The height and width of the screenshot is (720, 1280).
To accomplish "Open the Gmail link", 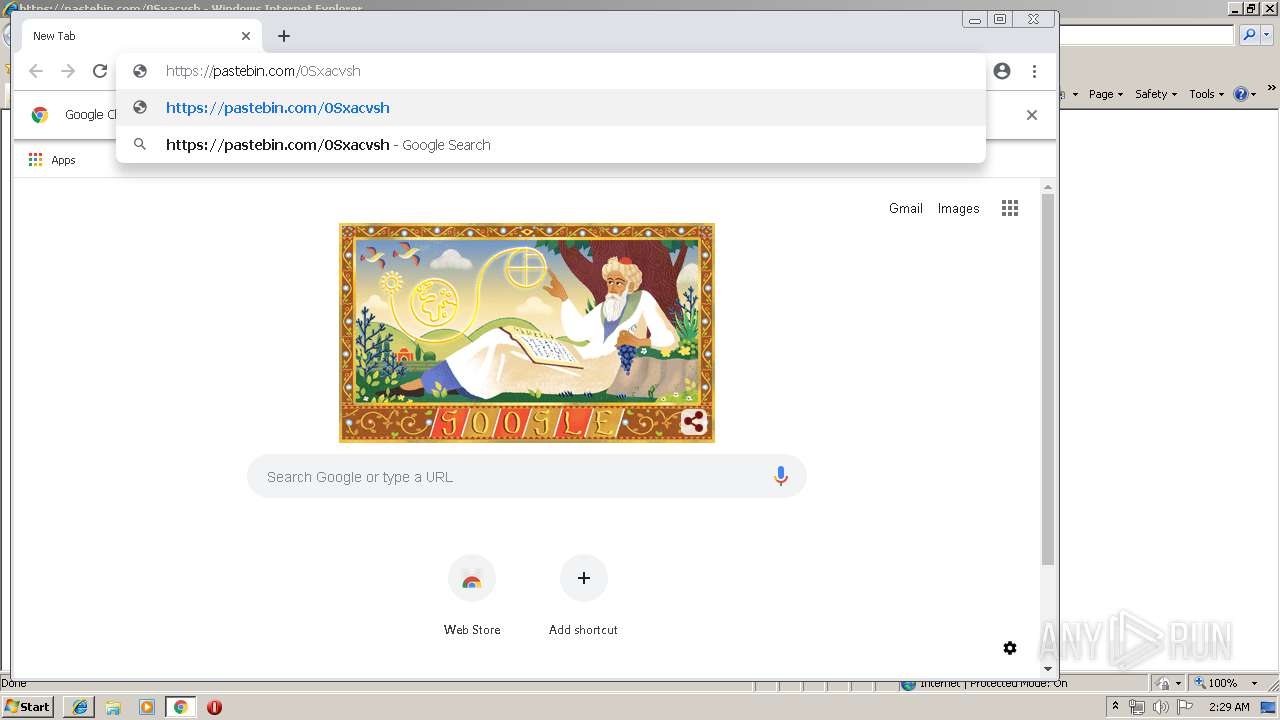I will 905,208.
